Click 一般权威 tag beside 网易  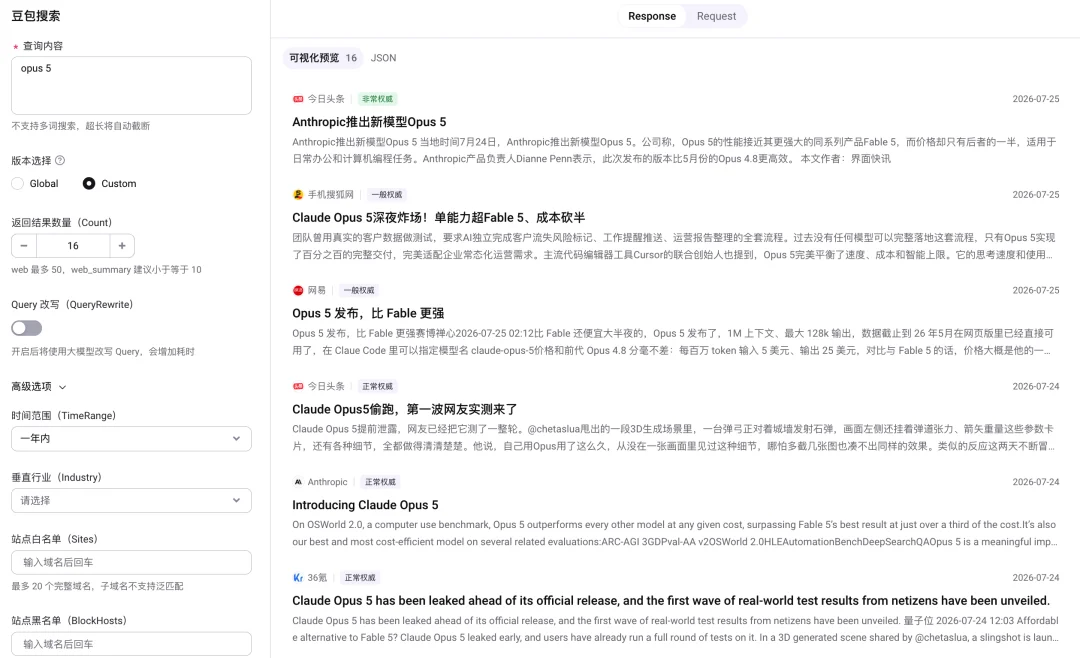click(359, 291)
